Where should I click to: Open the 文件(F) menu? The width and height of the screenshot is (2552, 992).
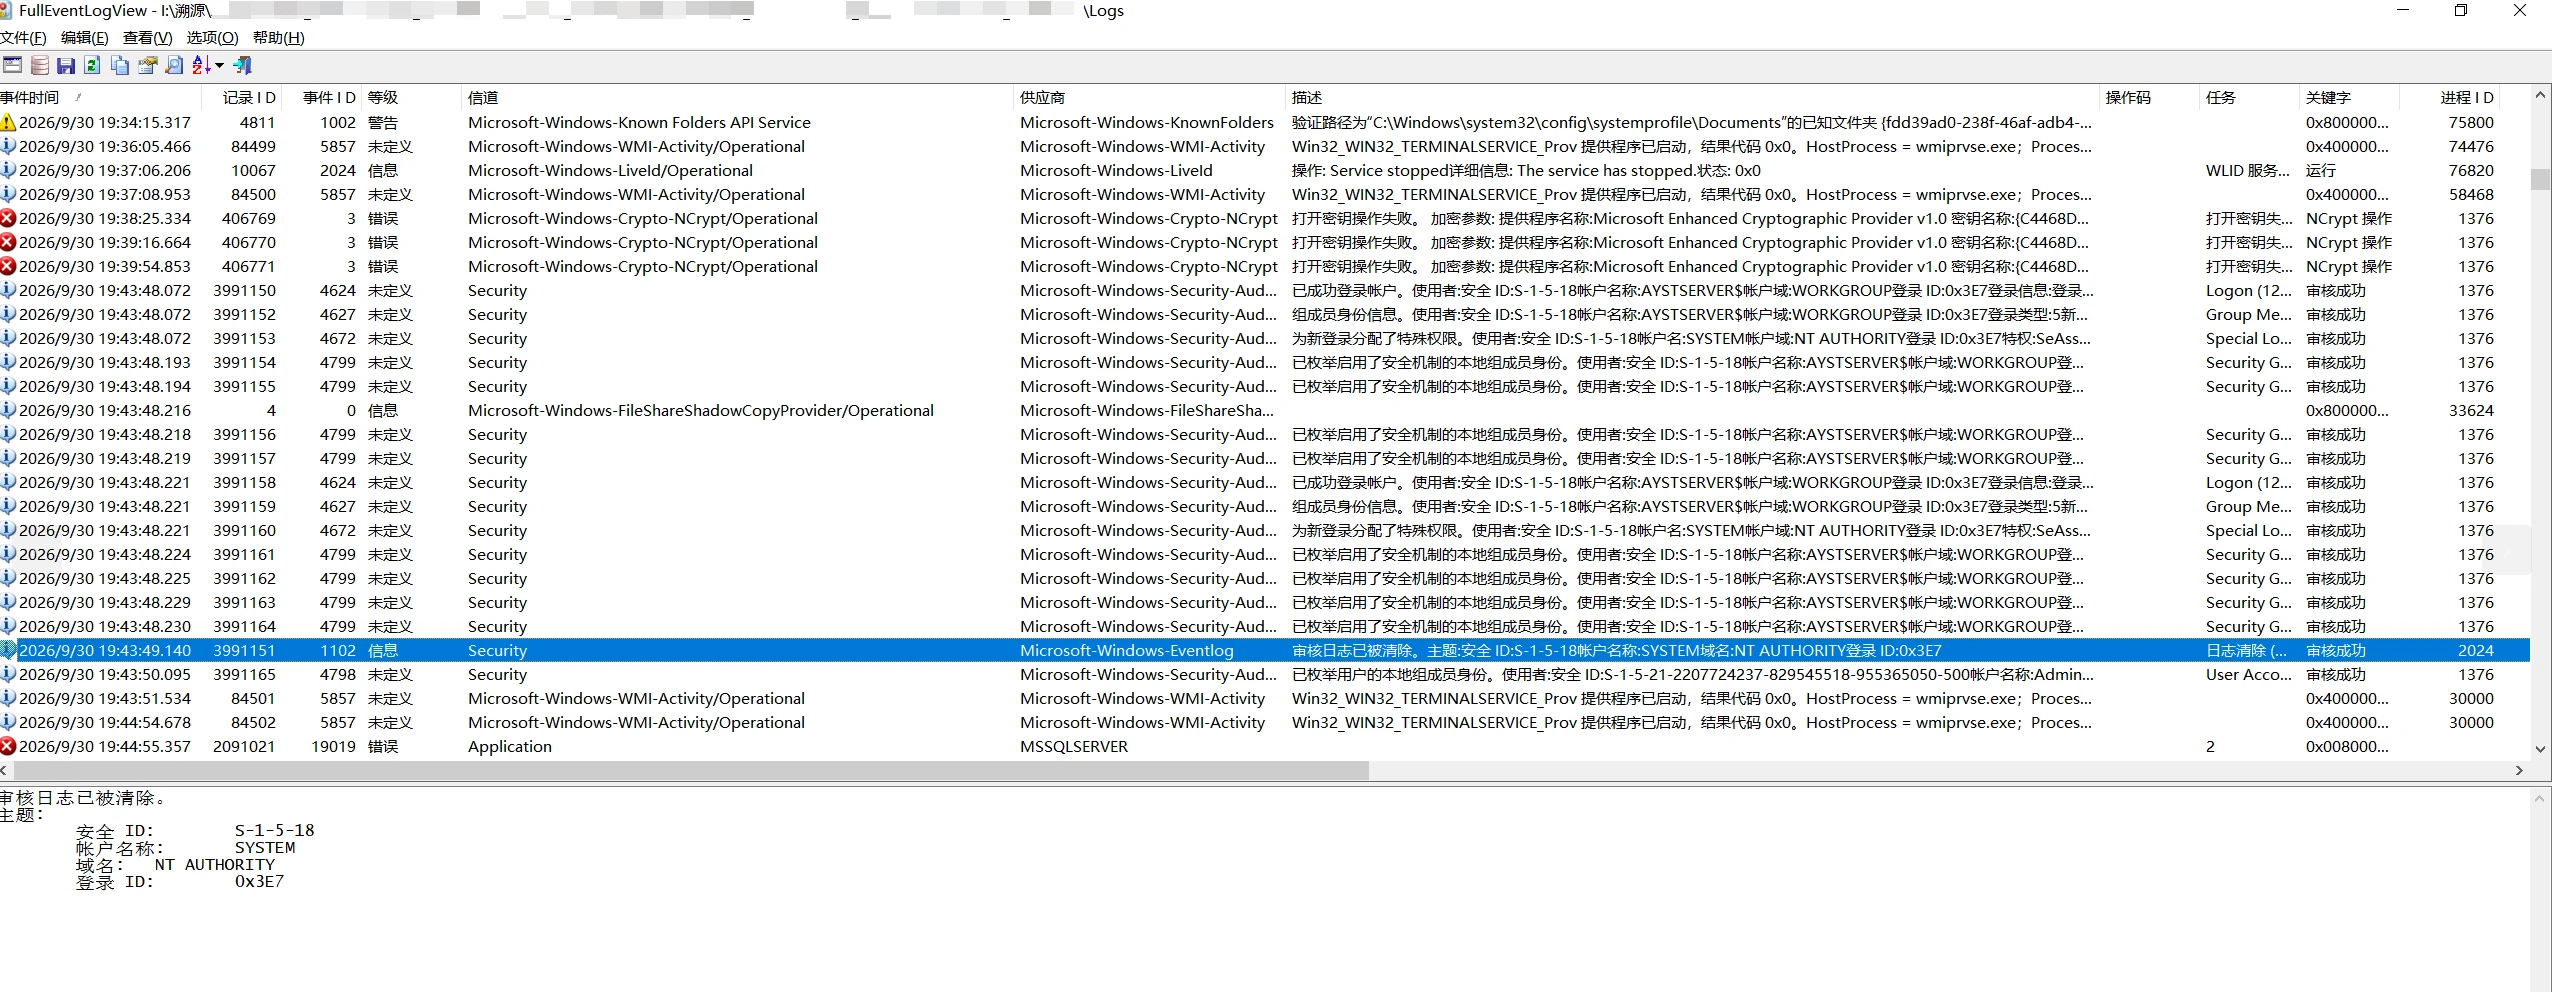(24, 38)
